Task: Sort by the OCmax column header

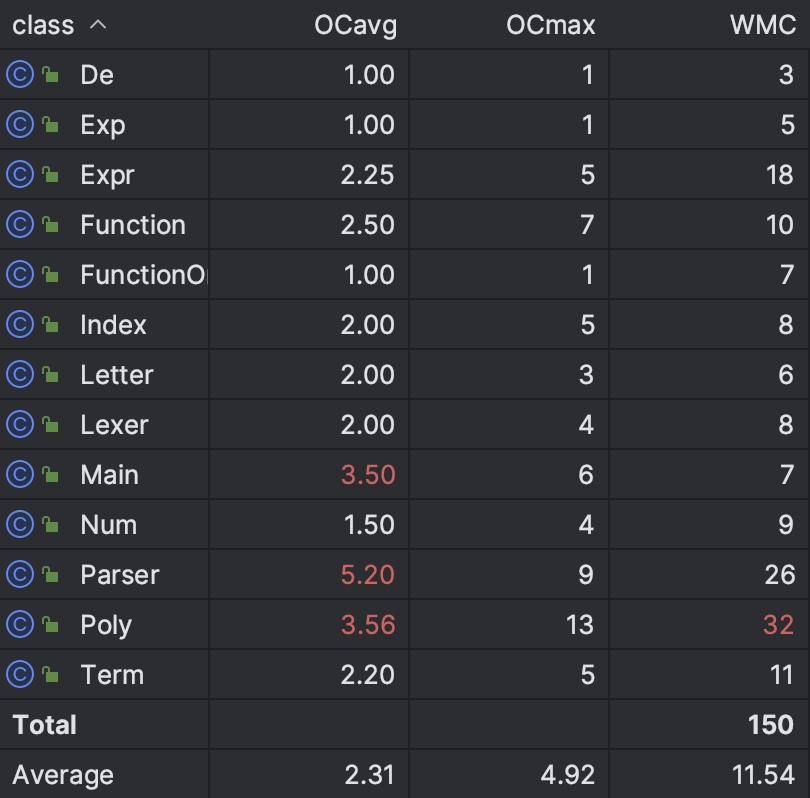Action: tap(551, 25)
